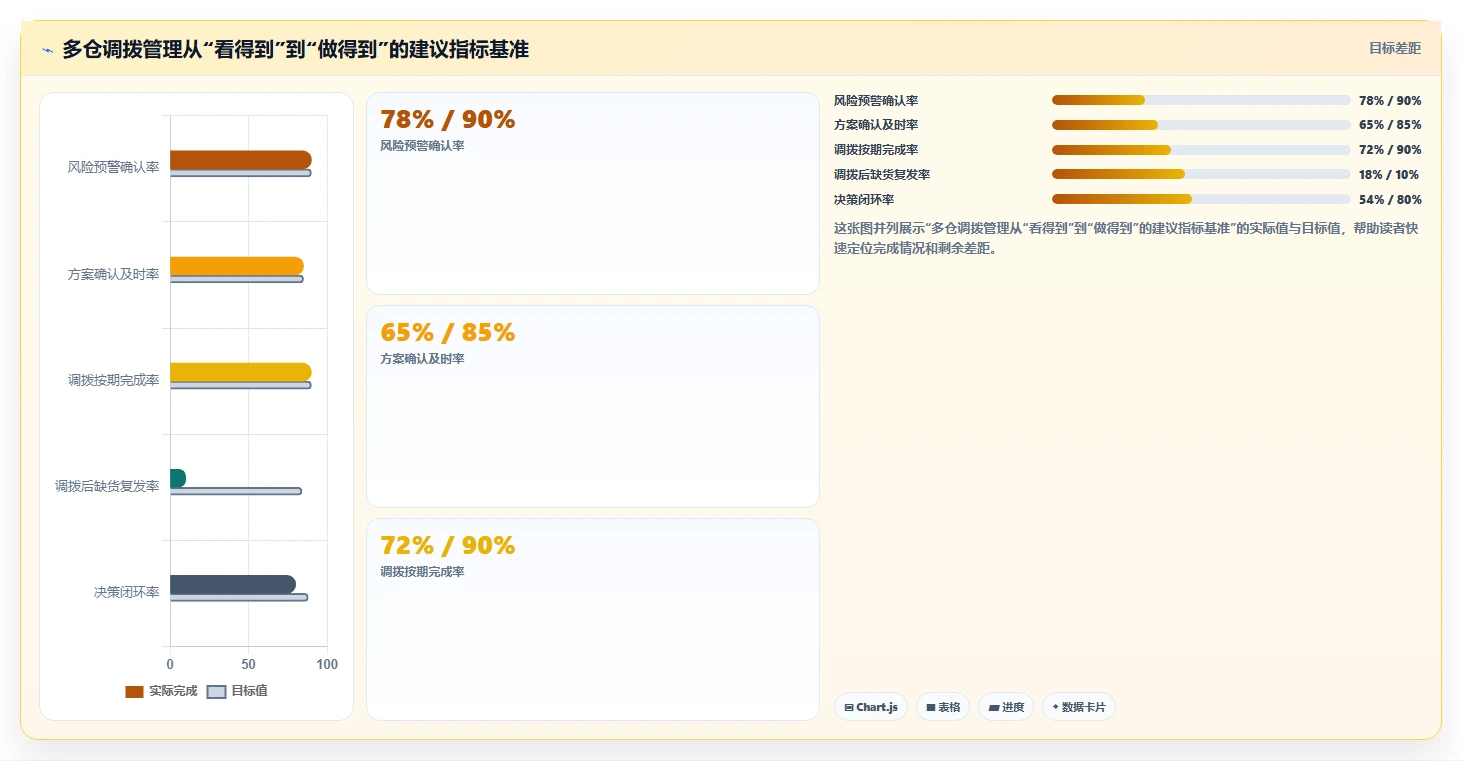The width and height of the screenshot is (1462, 761).
Task: Click the 调拨按期完成率 progress bar
Action: (x=1201, y=150)
